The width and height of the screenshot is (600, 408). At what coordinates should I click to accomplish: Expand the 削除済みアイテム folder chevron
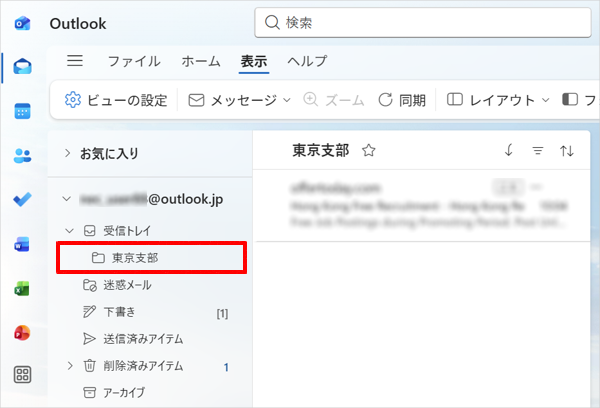(70, 366)
